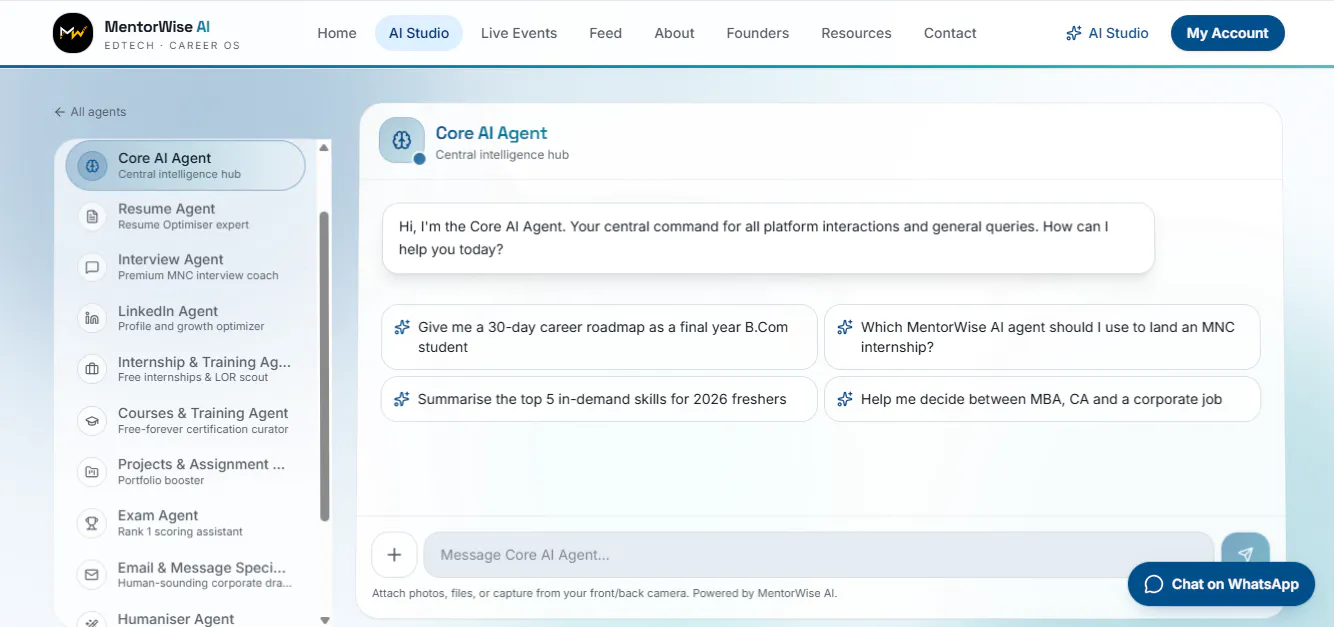Click the 'Free internships & LOR scout' text
Screen dimensions: 1334x627
(193, 377)
